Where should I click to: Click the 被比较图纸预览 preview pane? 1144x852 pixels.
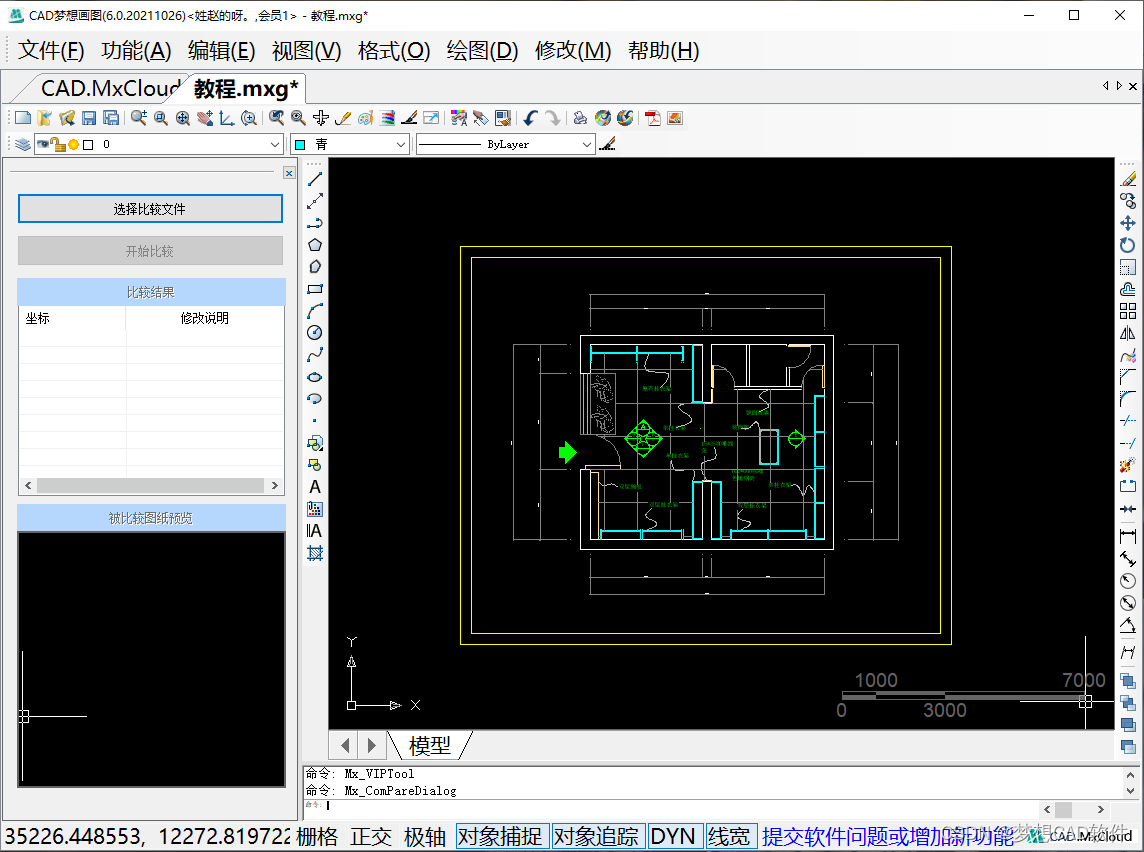pos(151,659)
